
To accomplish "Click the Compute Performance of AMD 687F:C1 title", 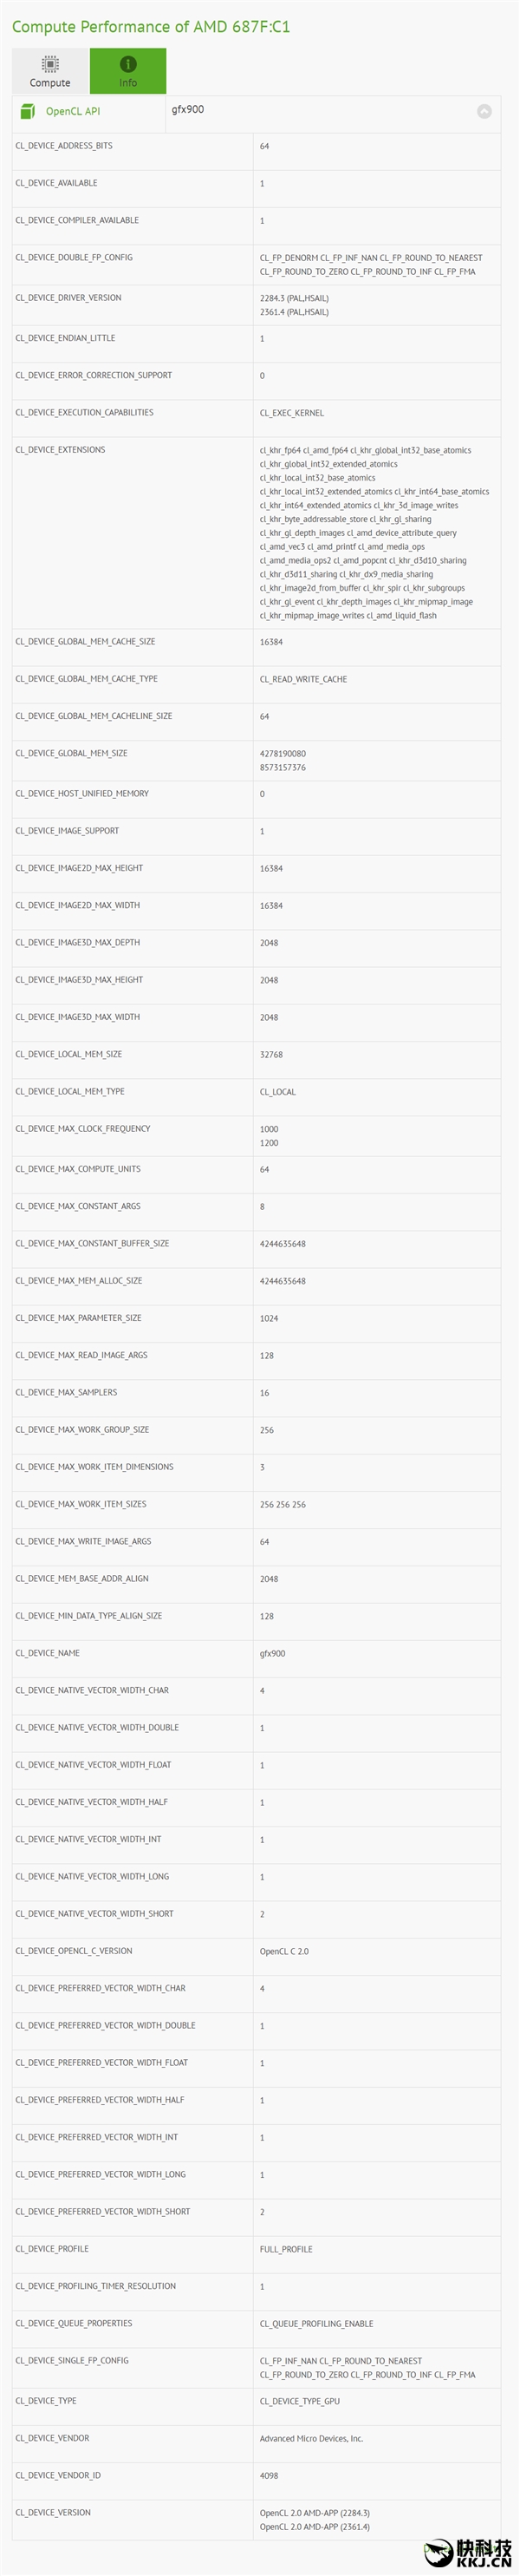I will (x=151, y=27).
